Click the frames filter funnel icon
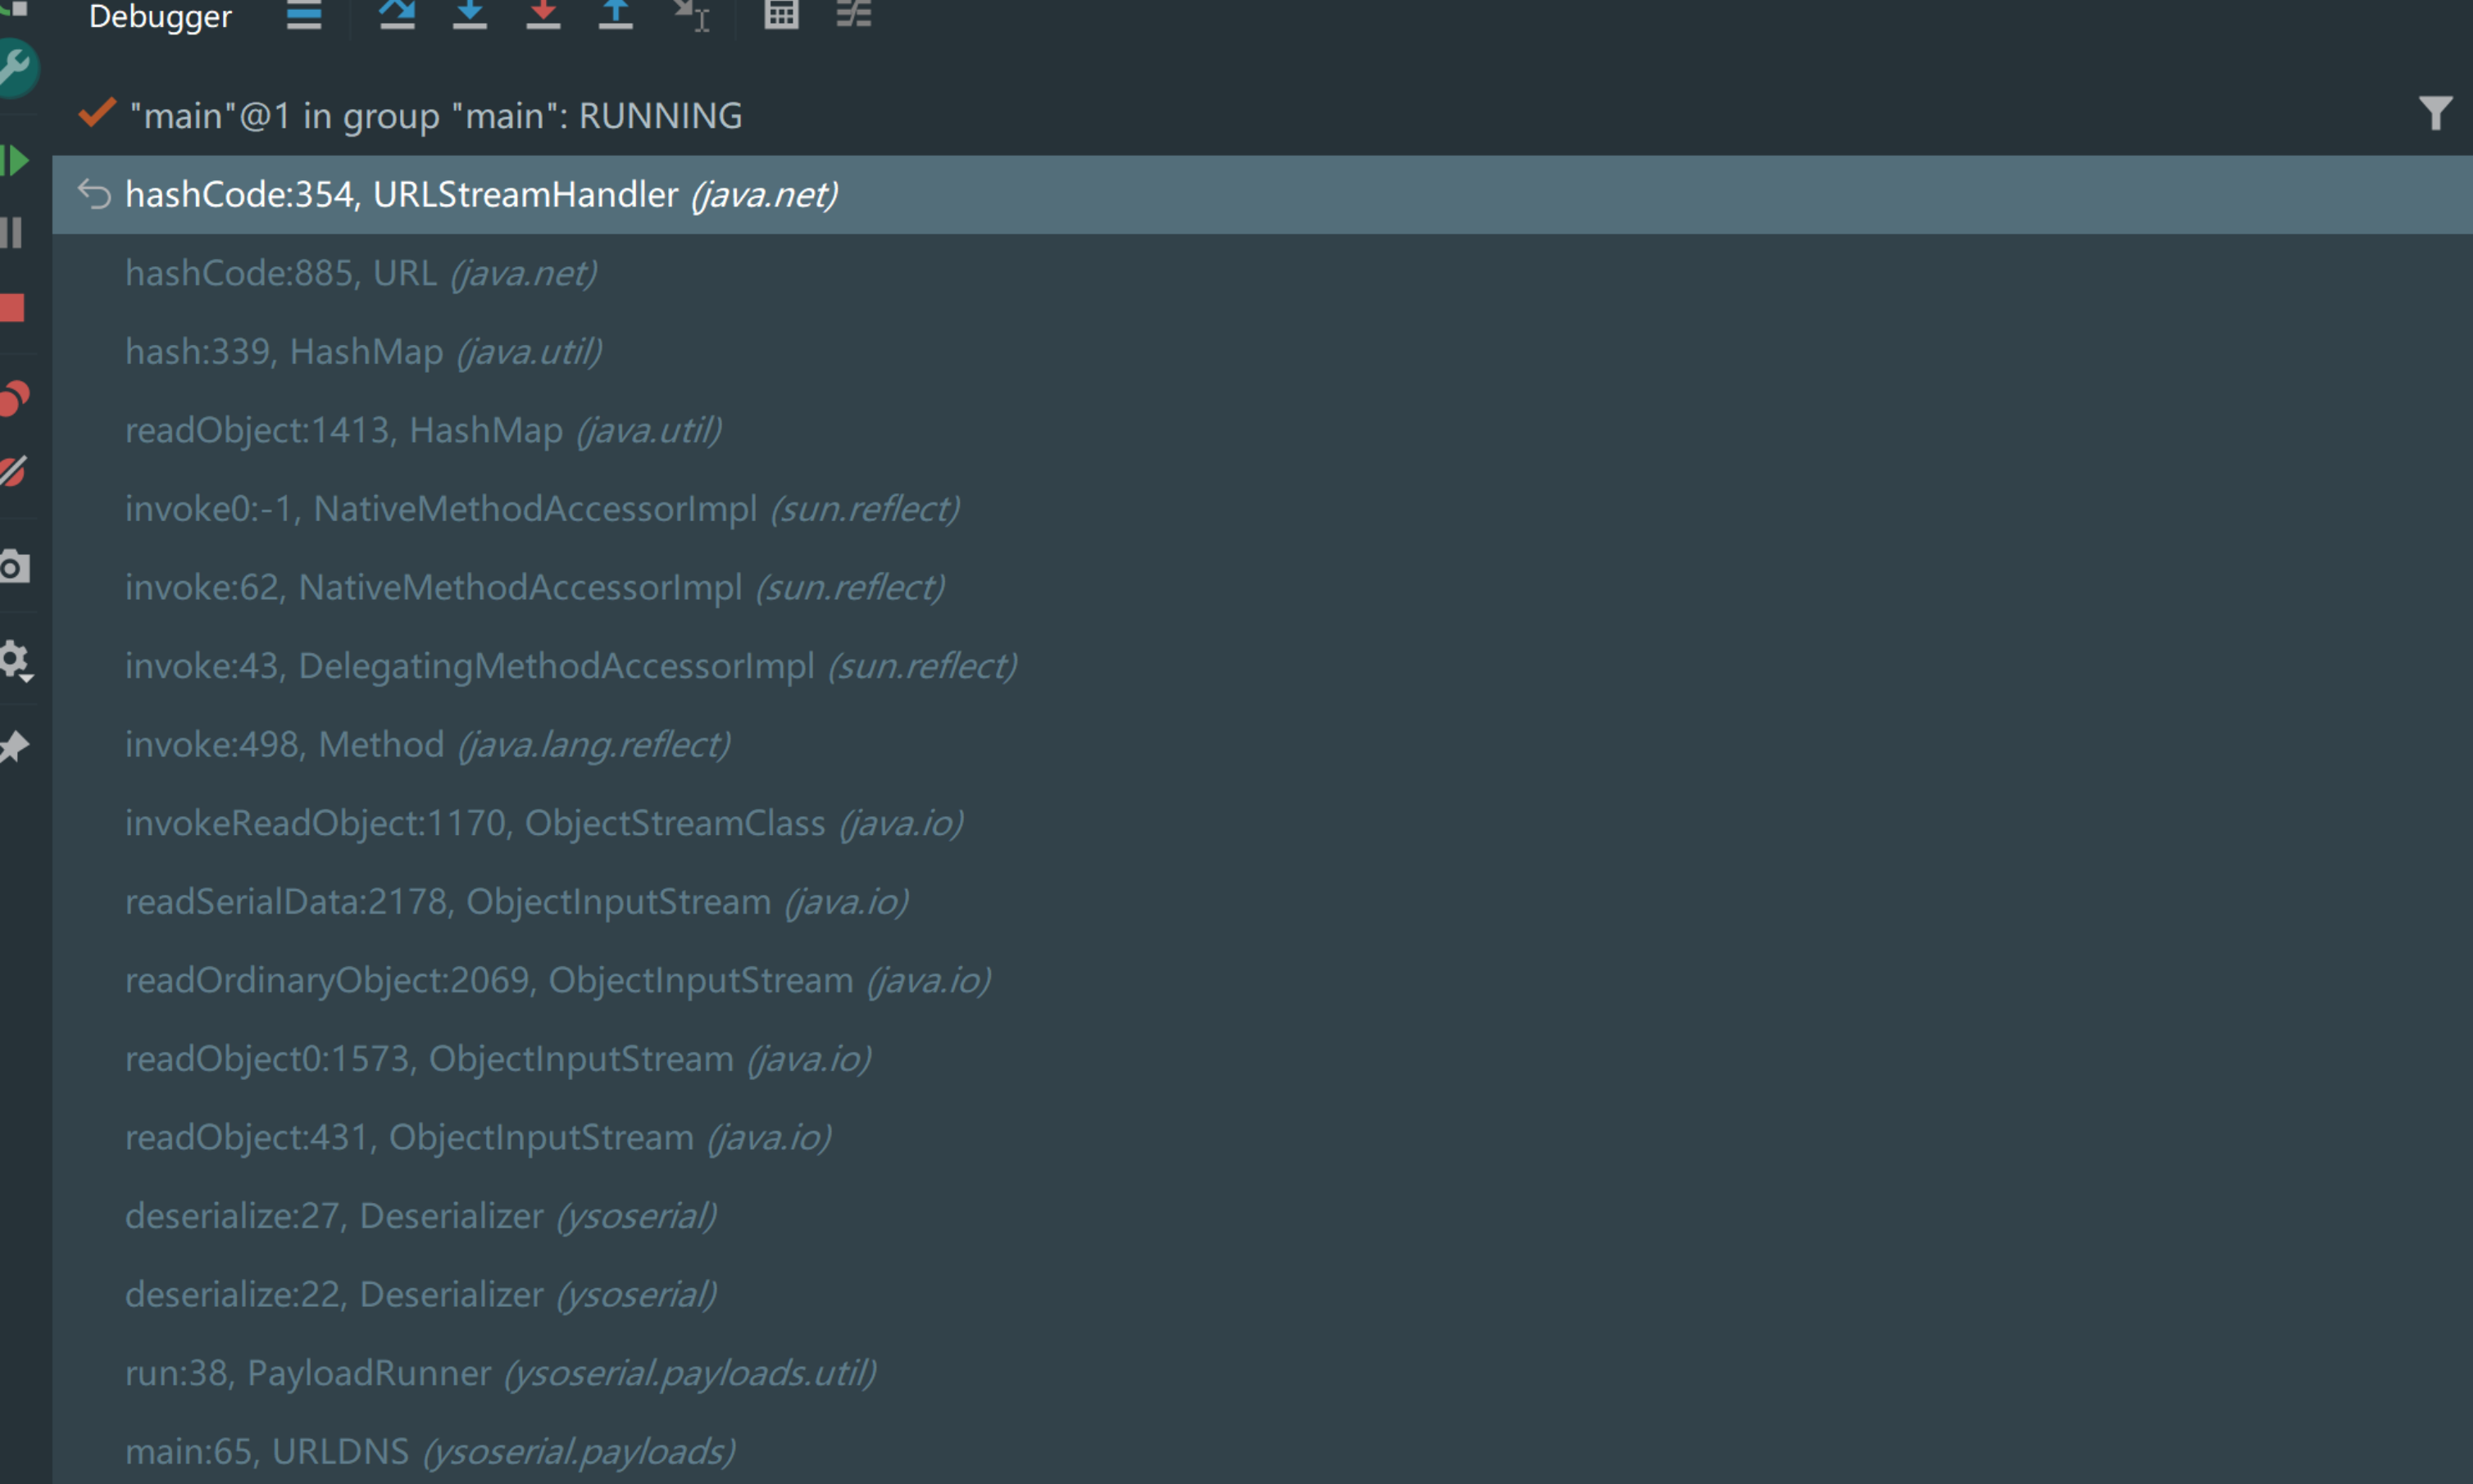 [2435, 113]
